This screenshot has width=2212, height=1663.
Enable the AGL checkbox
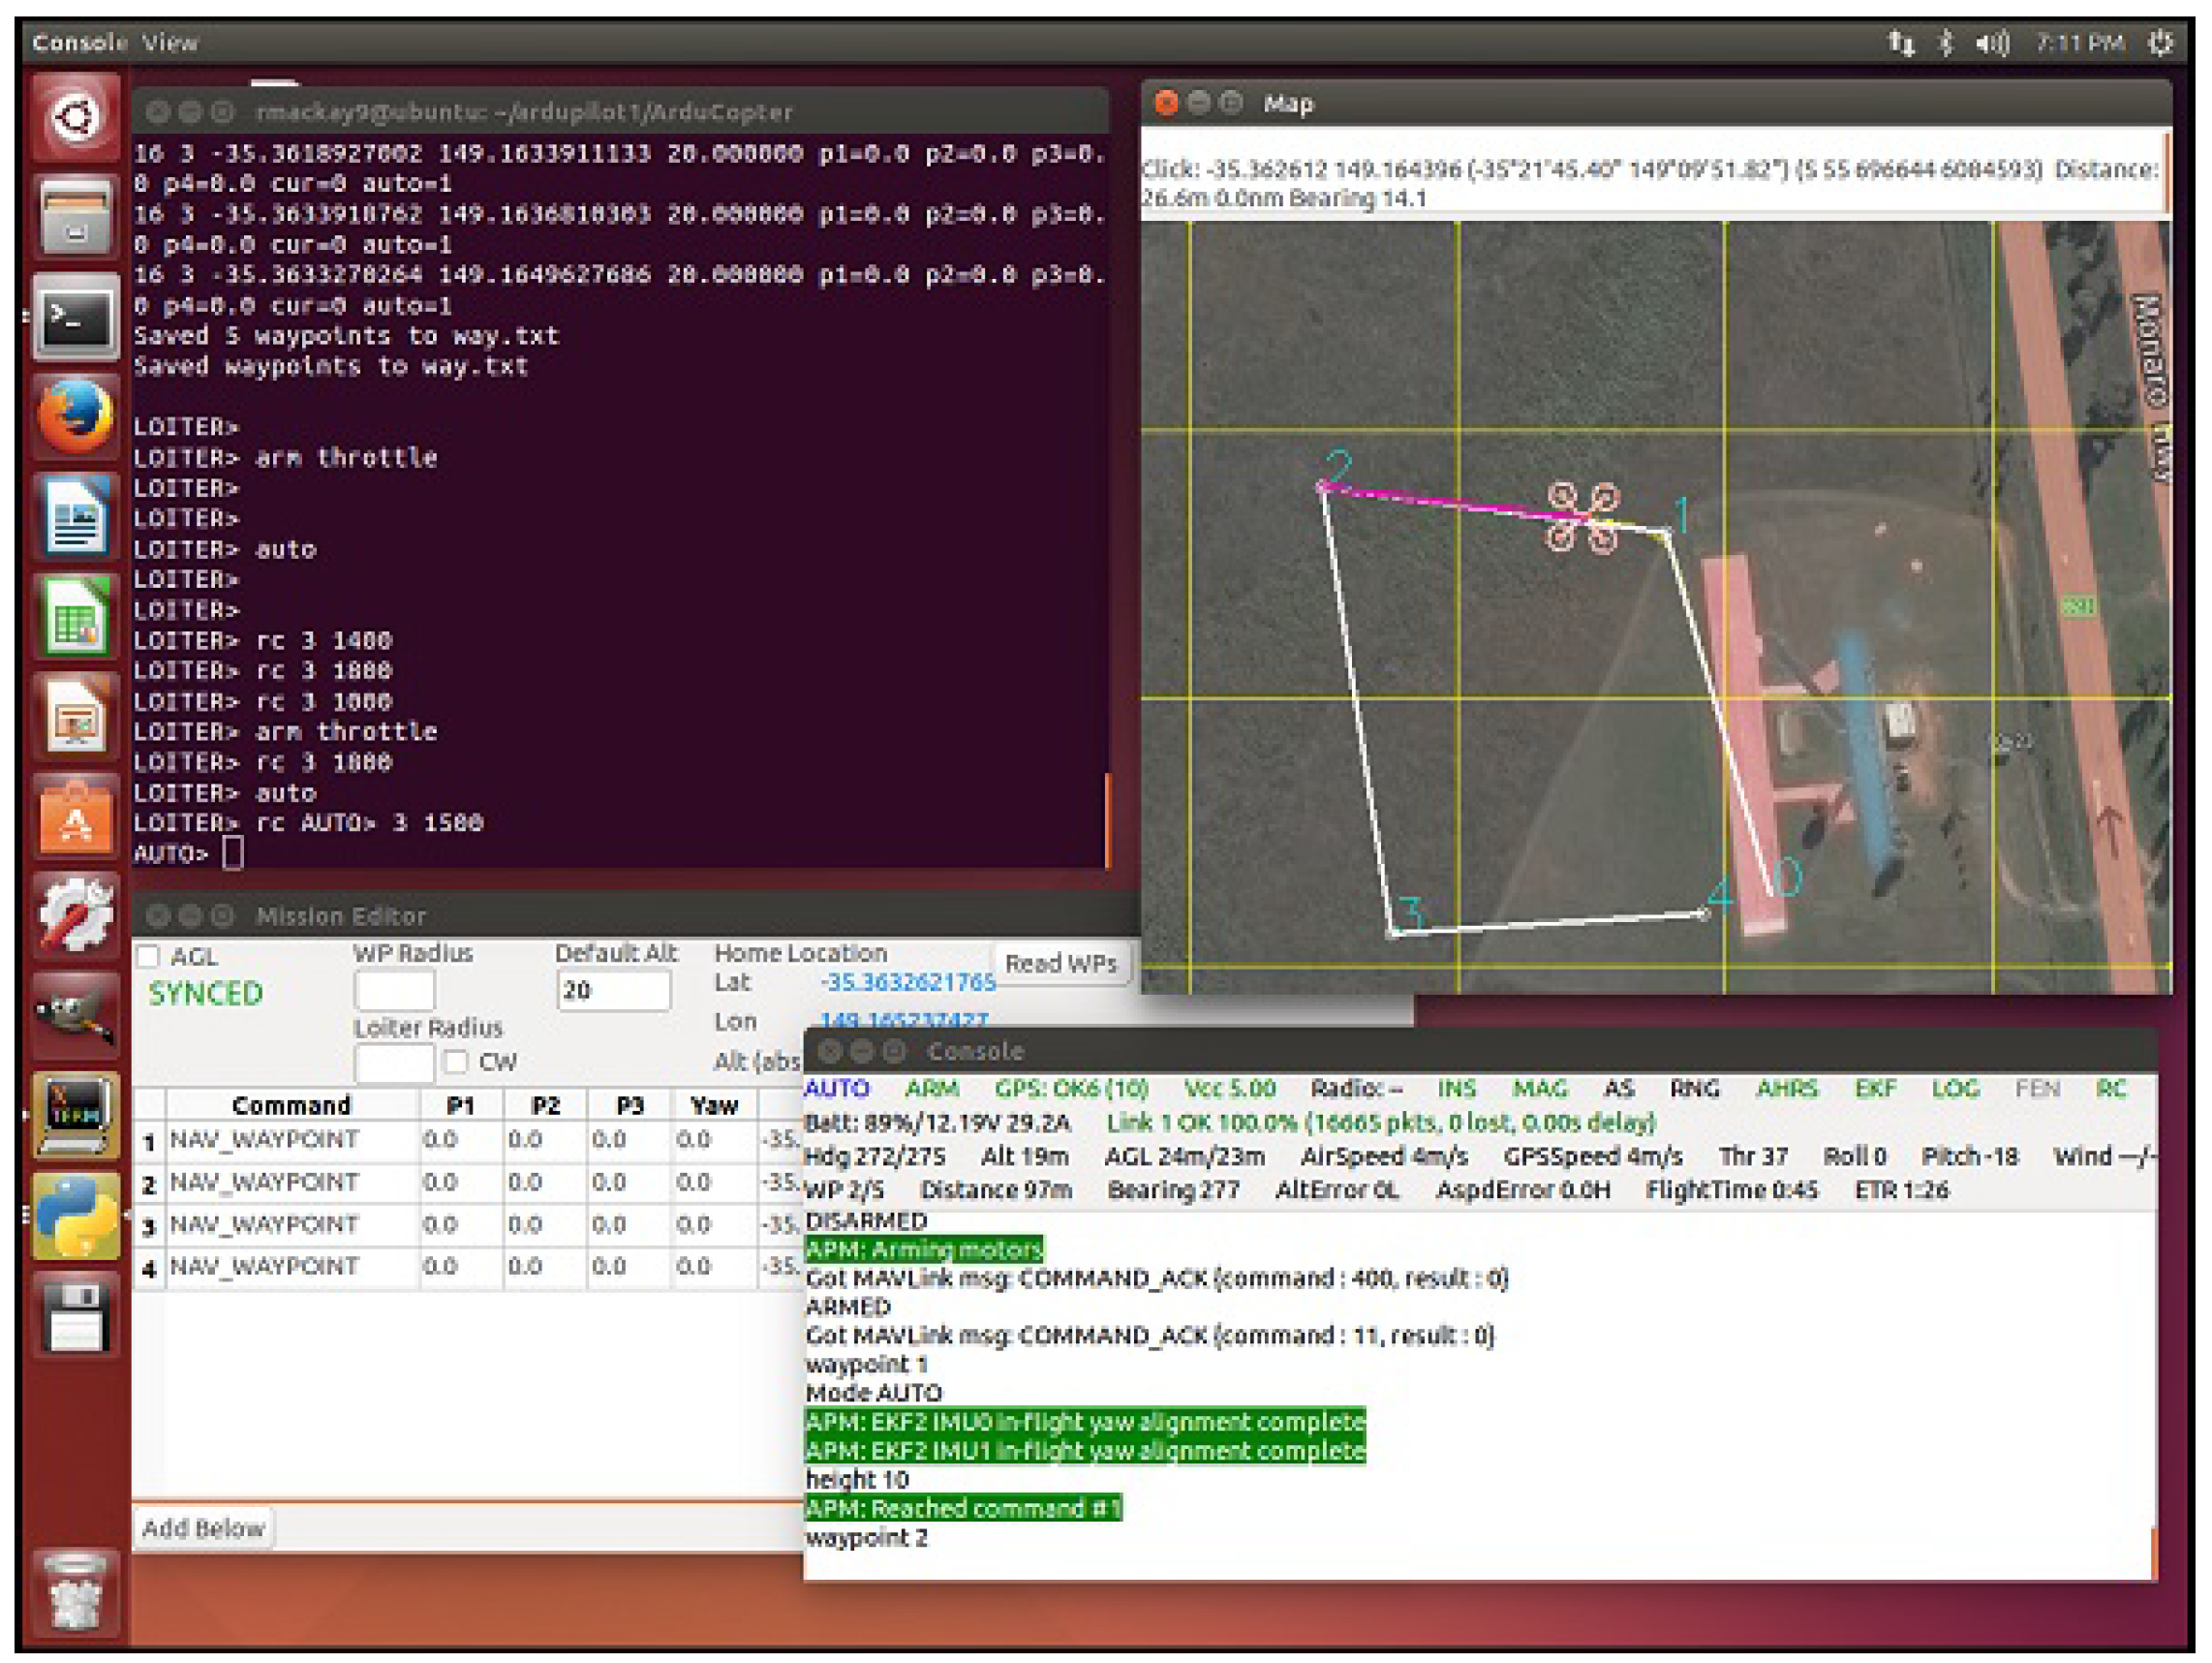(148, 956)
